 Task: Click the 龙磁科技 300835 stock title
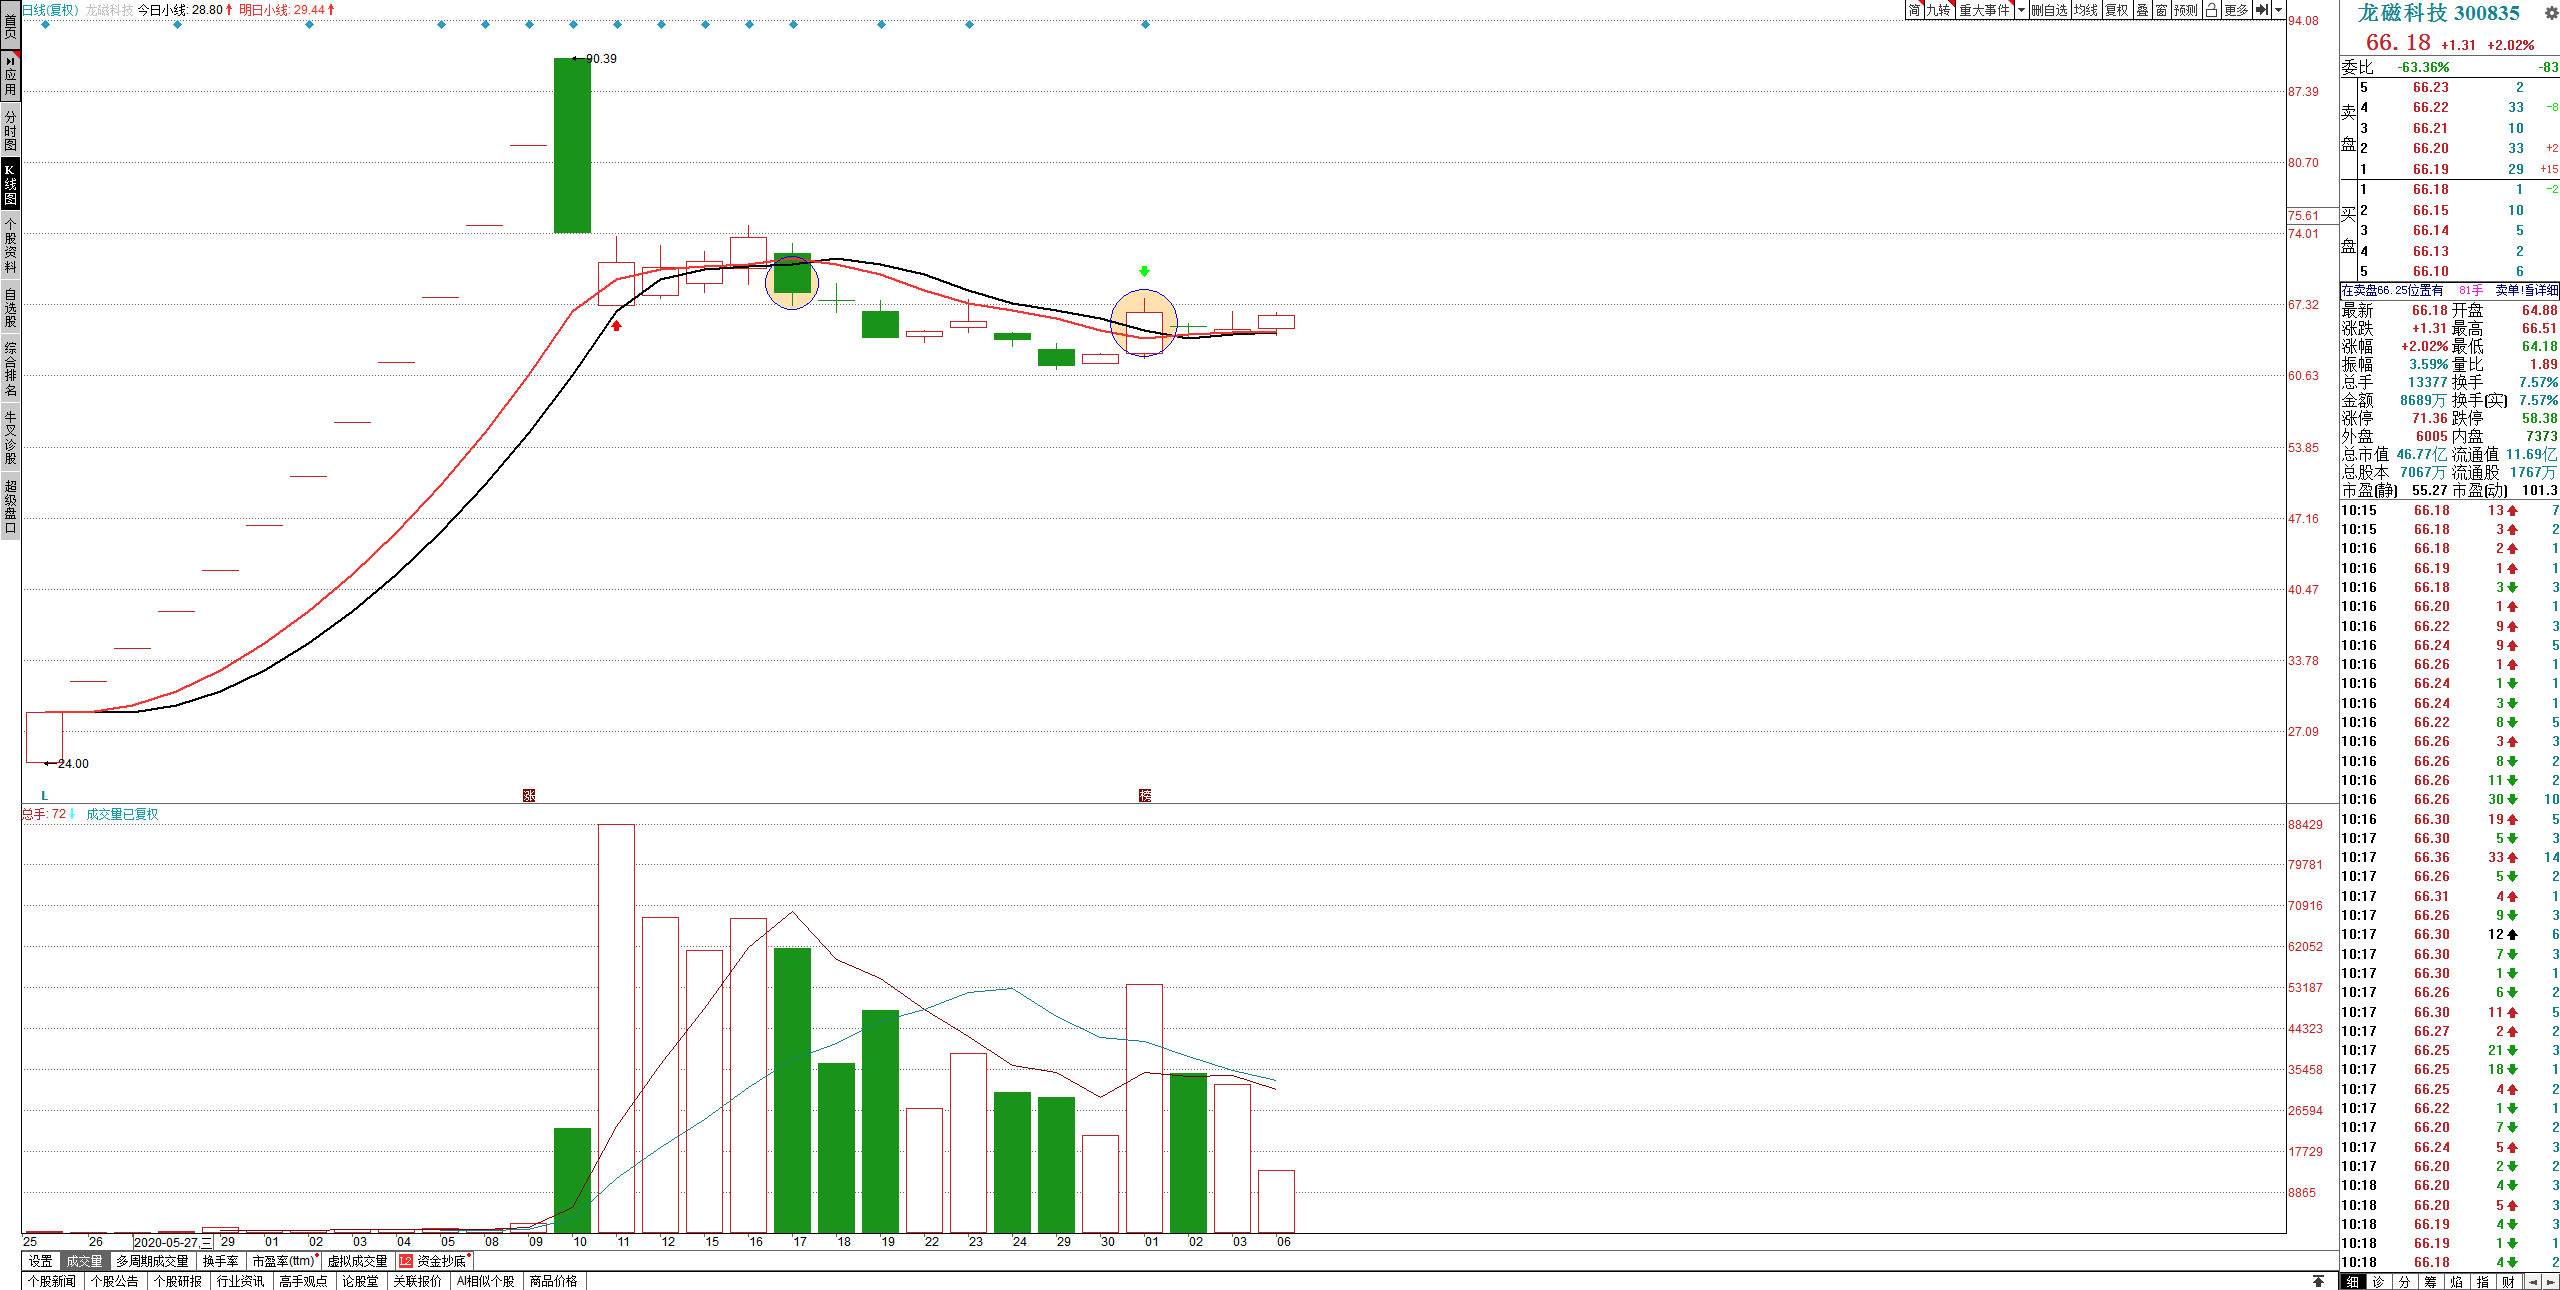tap(2438, 13)
